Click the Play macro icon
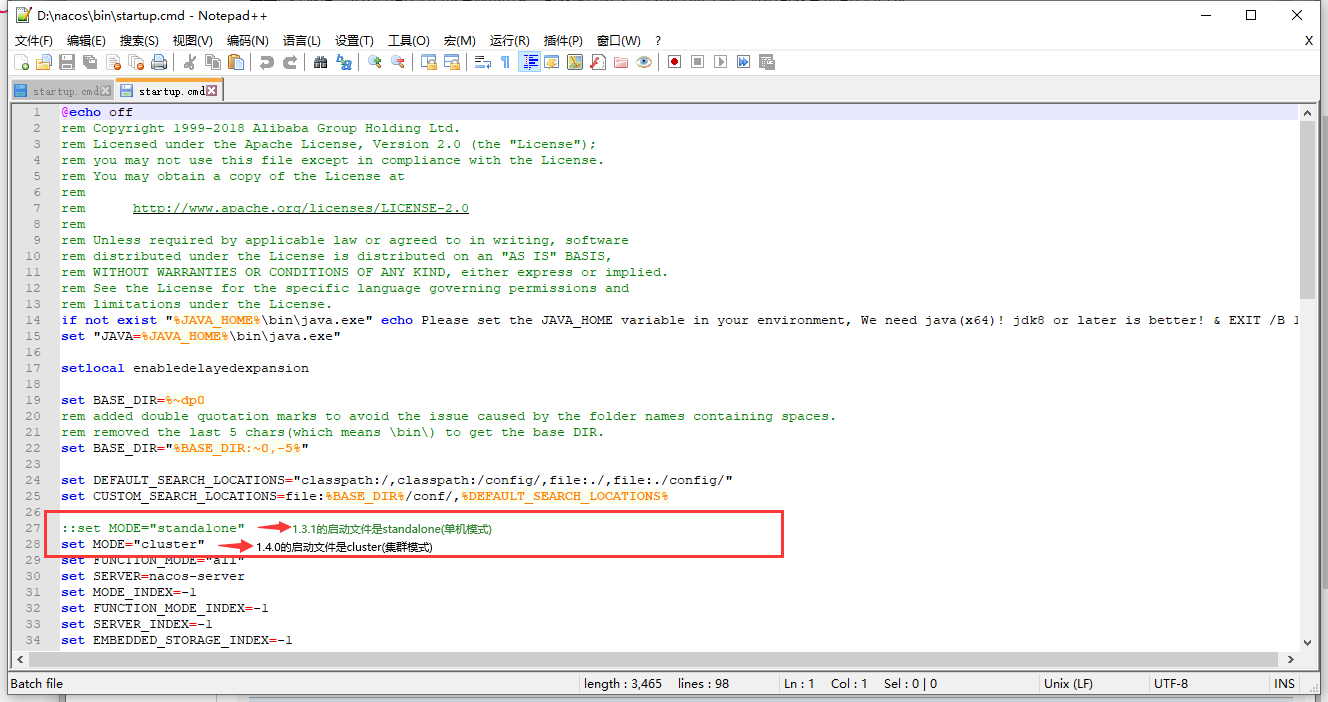 [721, 62]
